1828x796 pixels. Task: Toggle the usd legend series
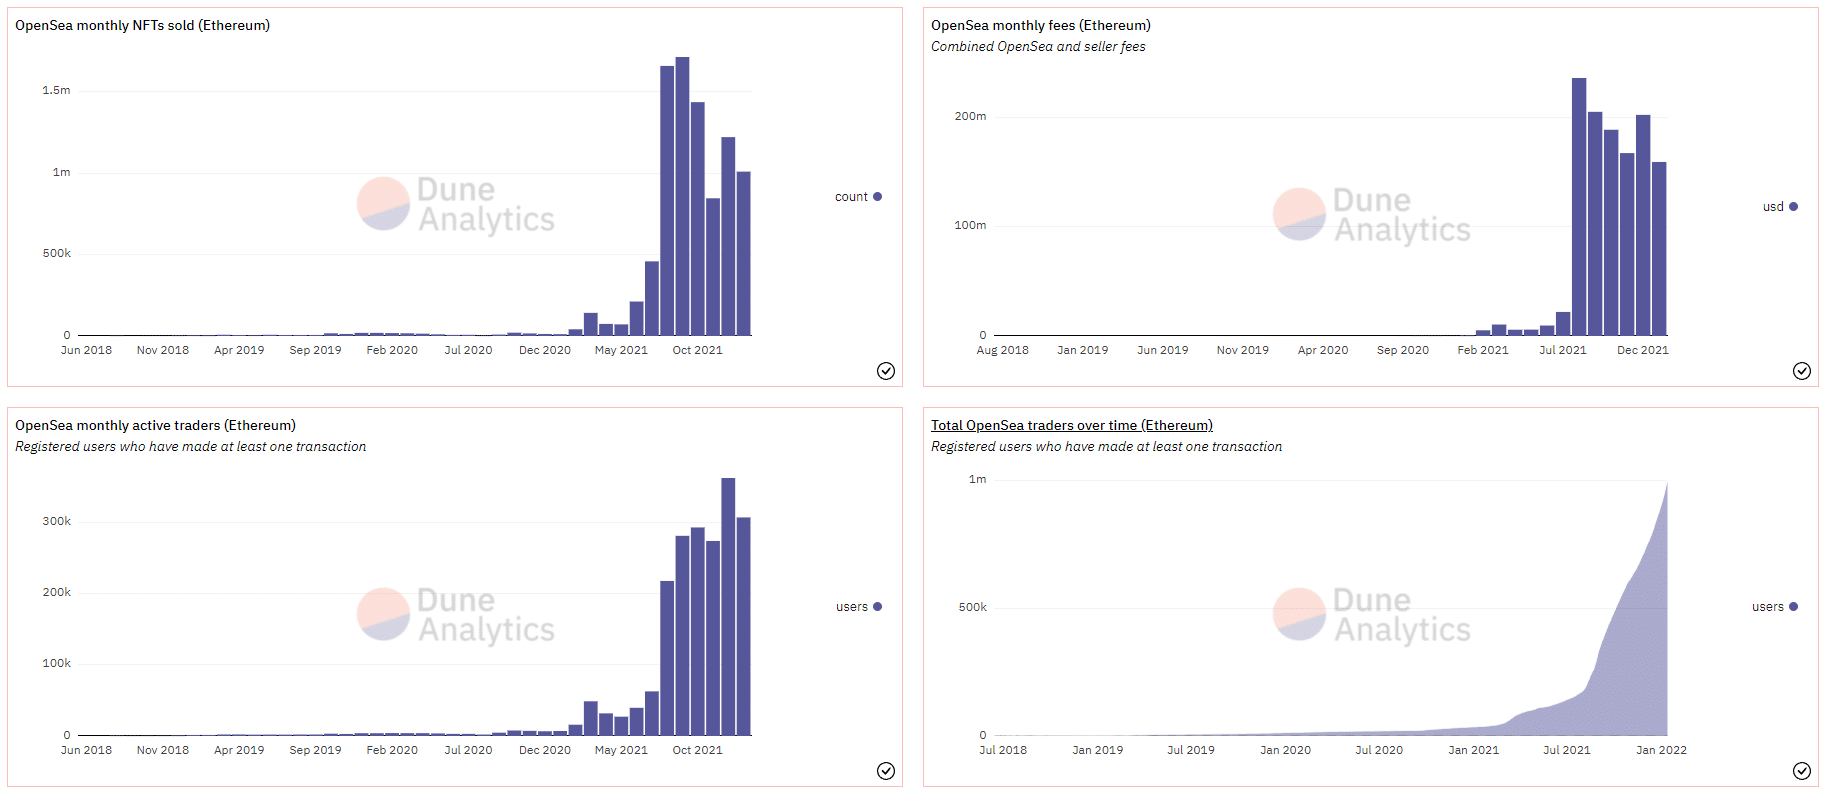1780,207
